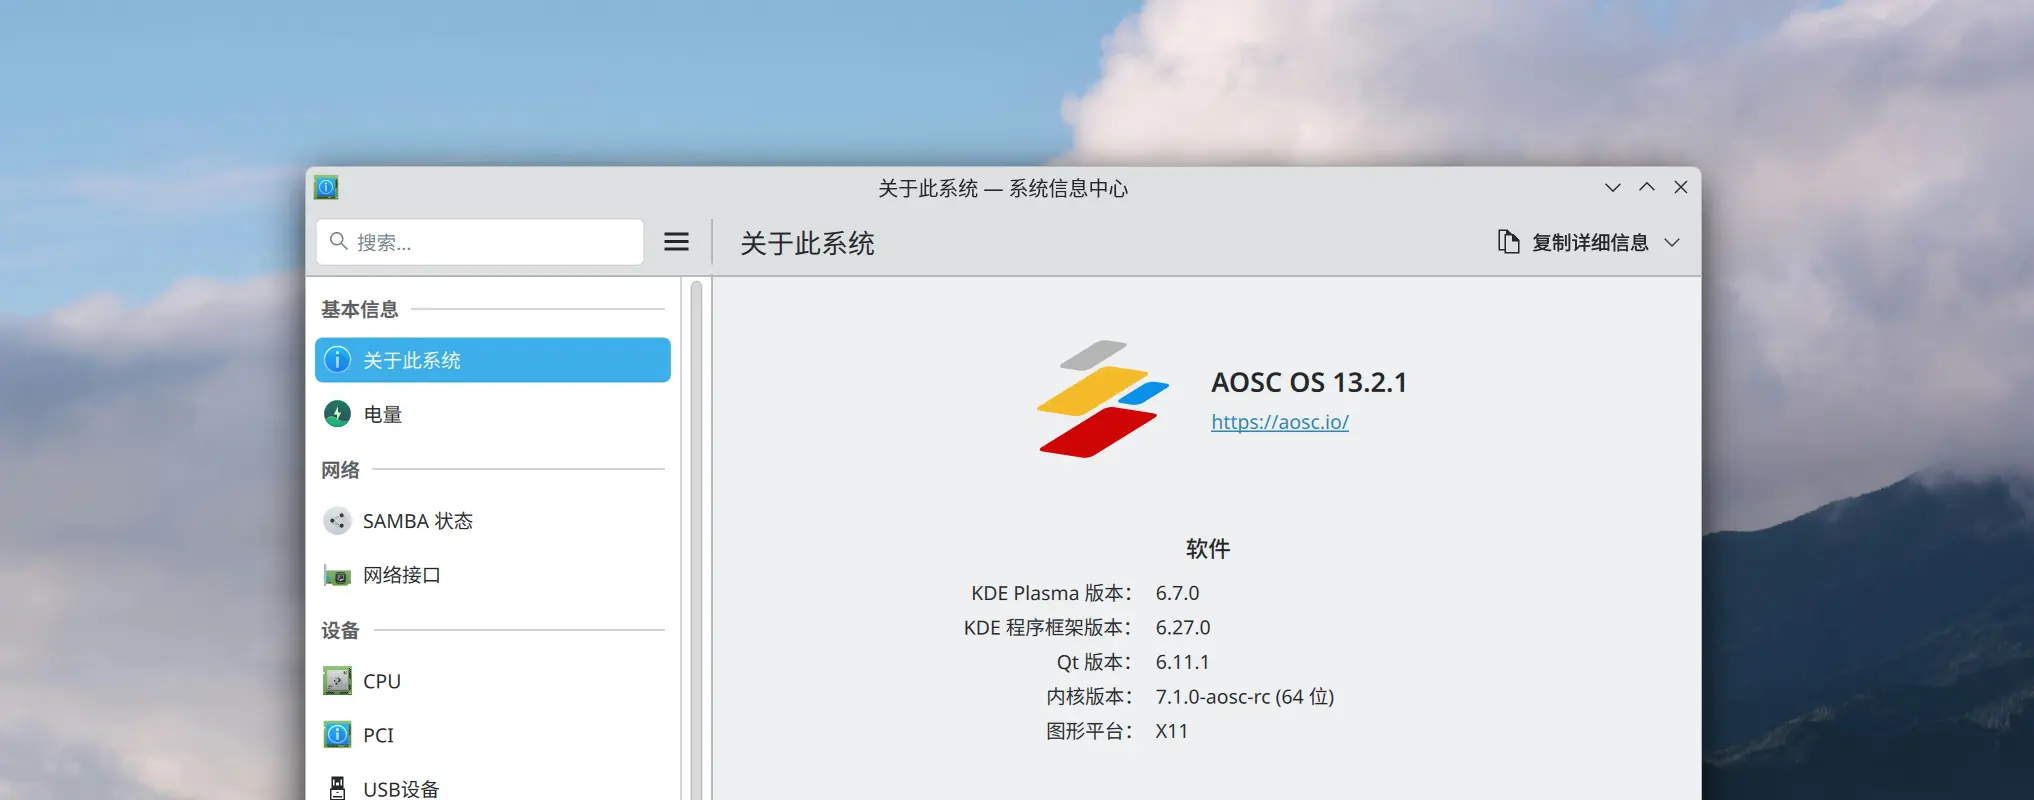Click the KDE Plasma 版本 label
This screenshot has height=800, width=2034.
tap(1051, 593)
